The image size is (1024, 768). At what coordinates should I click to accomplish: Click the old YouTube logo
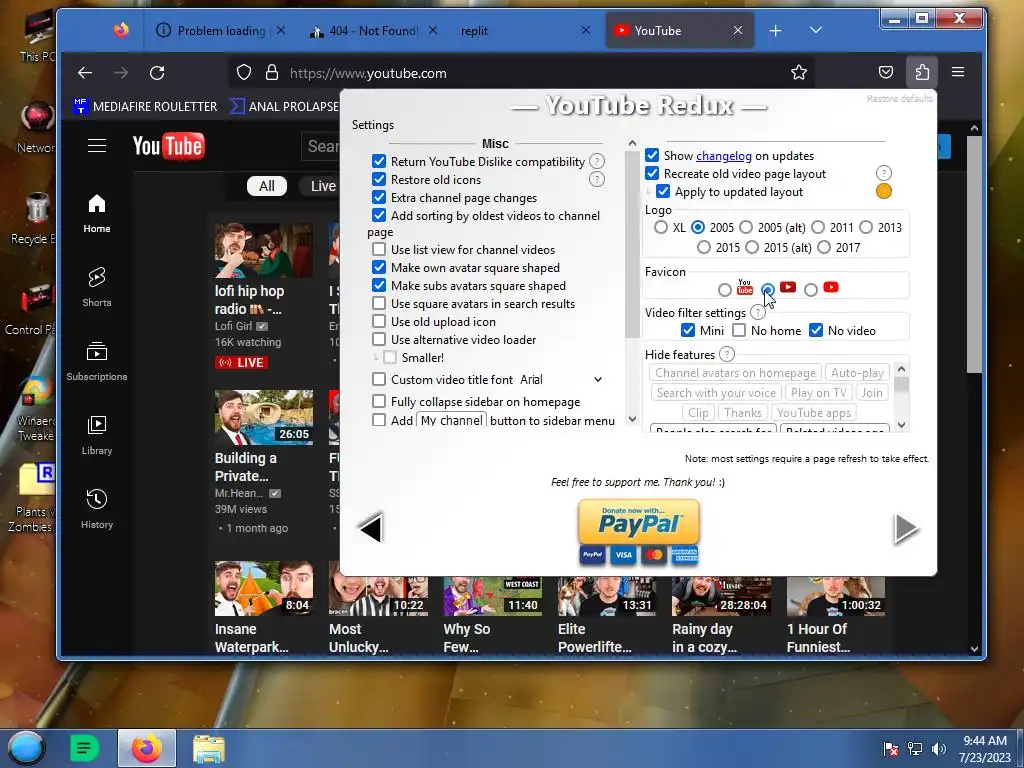click(168, 146)
